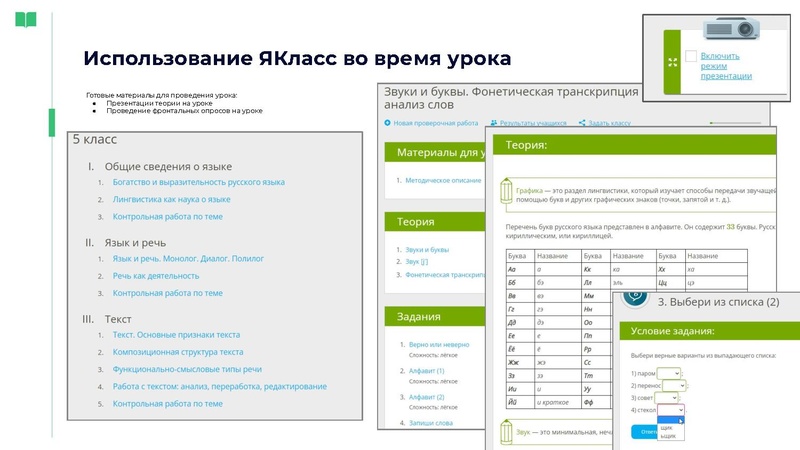800x450 pixels.
Task: Open task Алфавит (1)
Action: (427, 371)
